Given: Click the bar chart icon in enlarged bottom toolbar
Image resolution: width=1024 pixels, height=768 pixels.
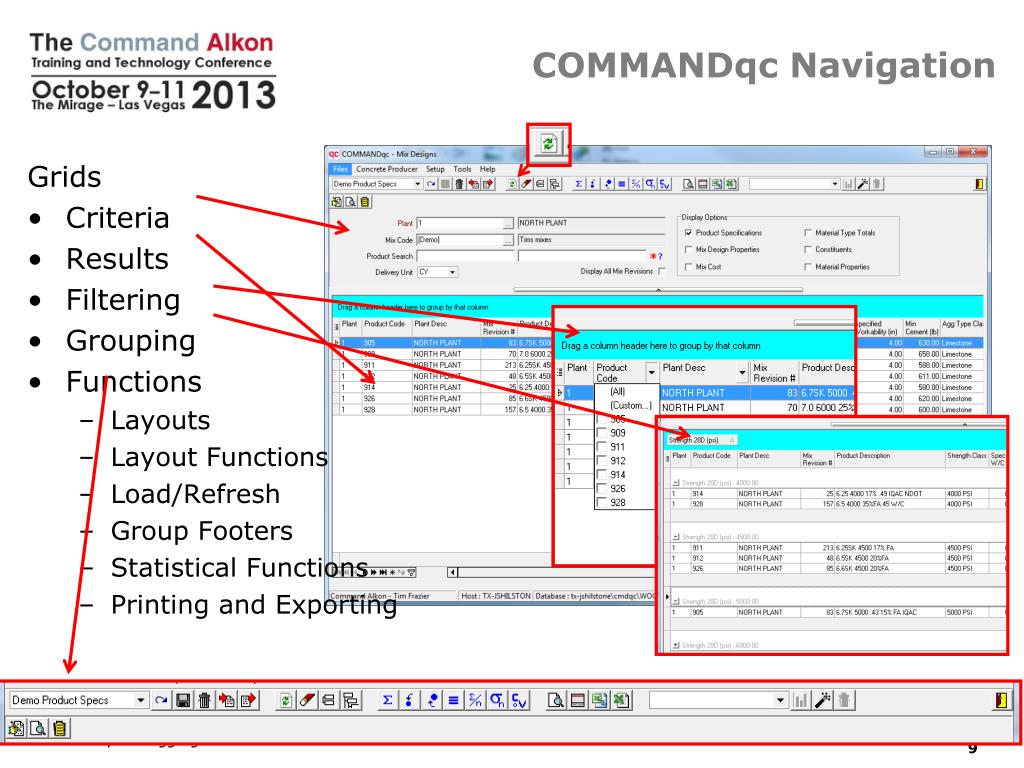Looking at the screenshot, I should [801, 700].
